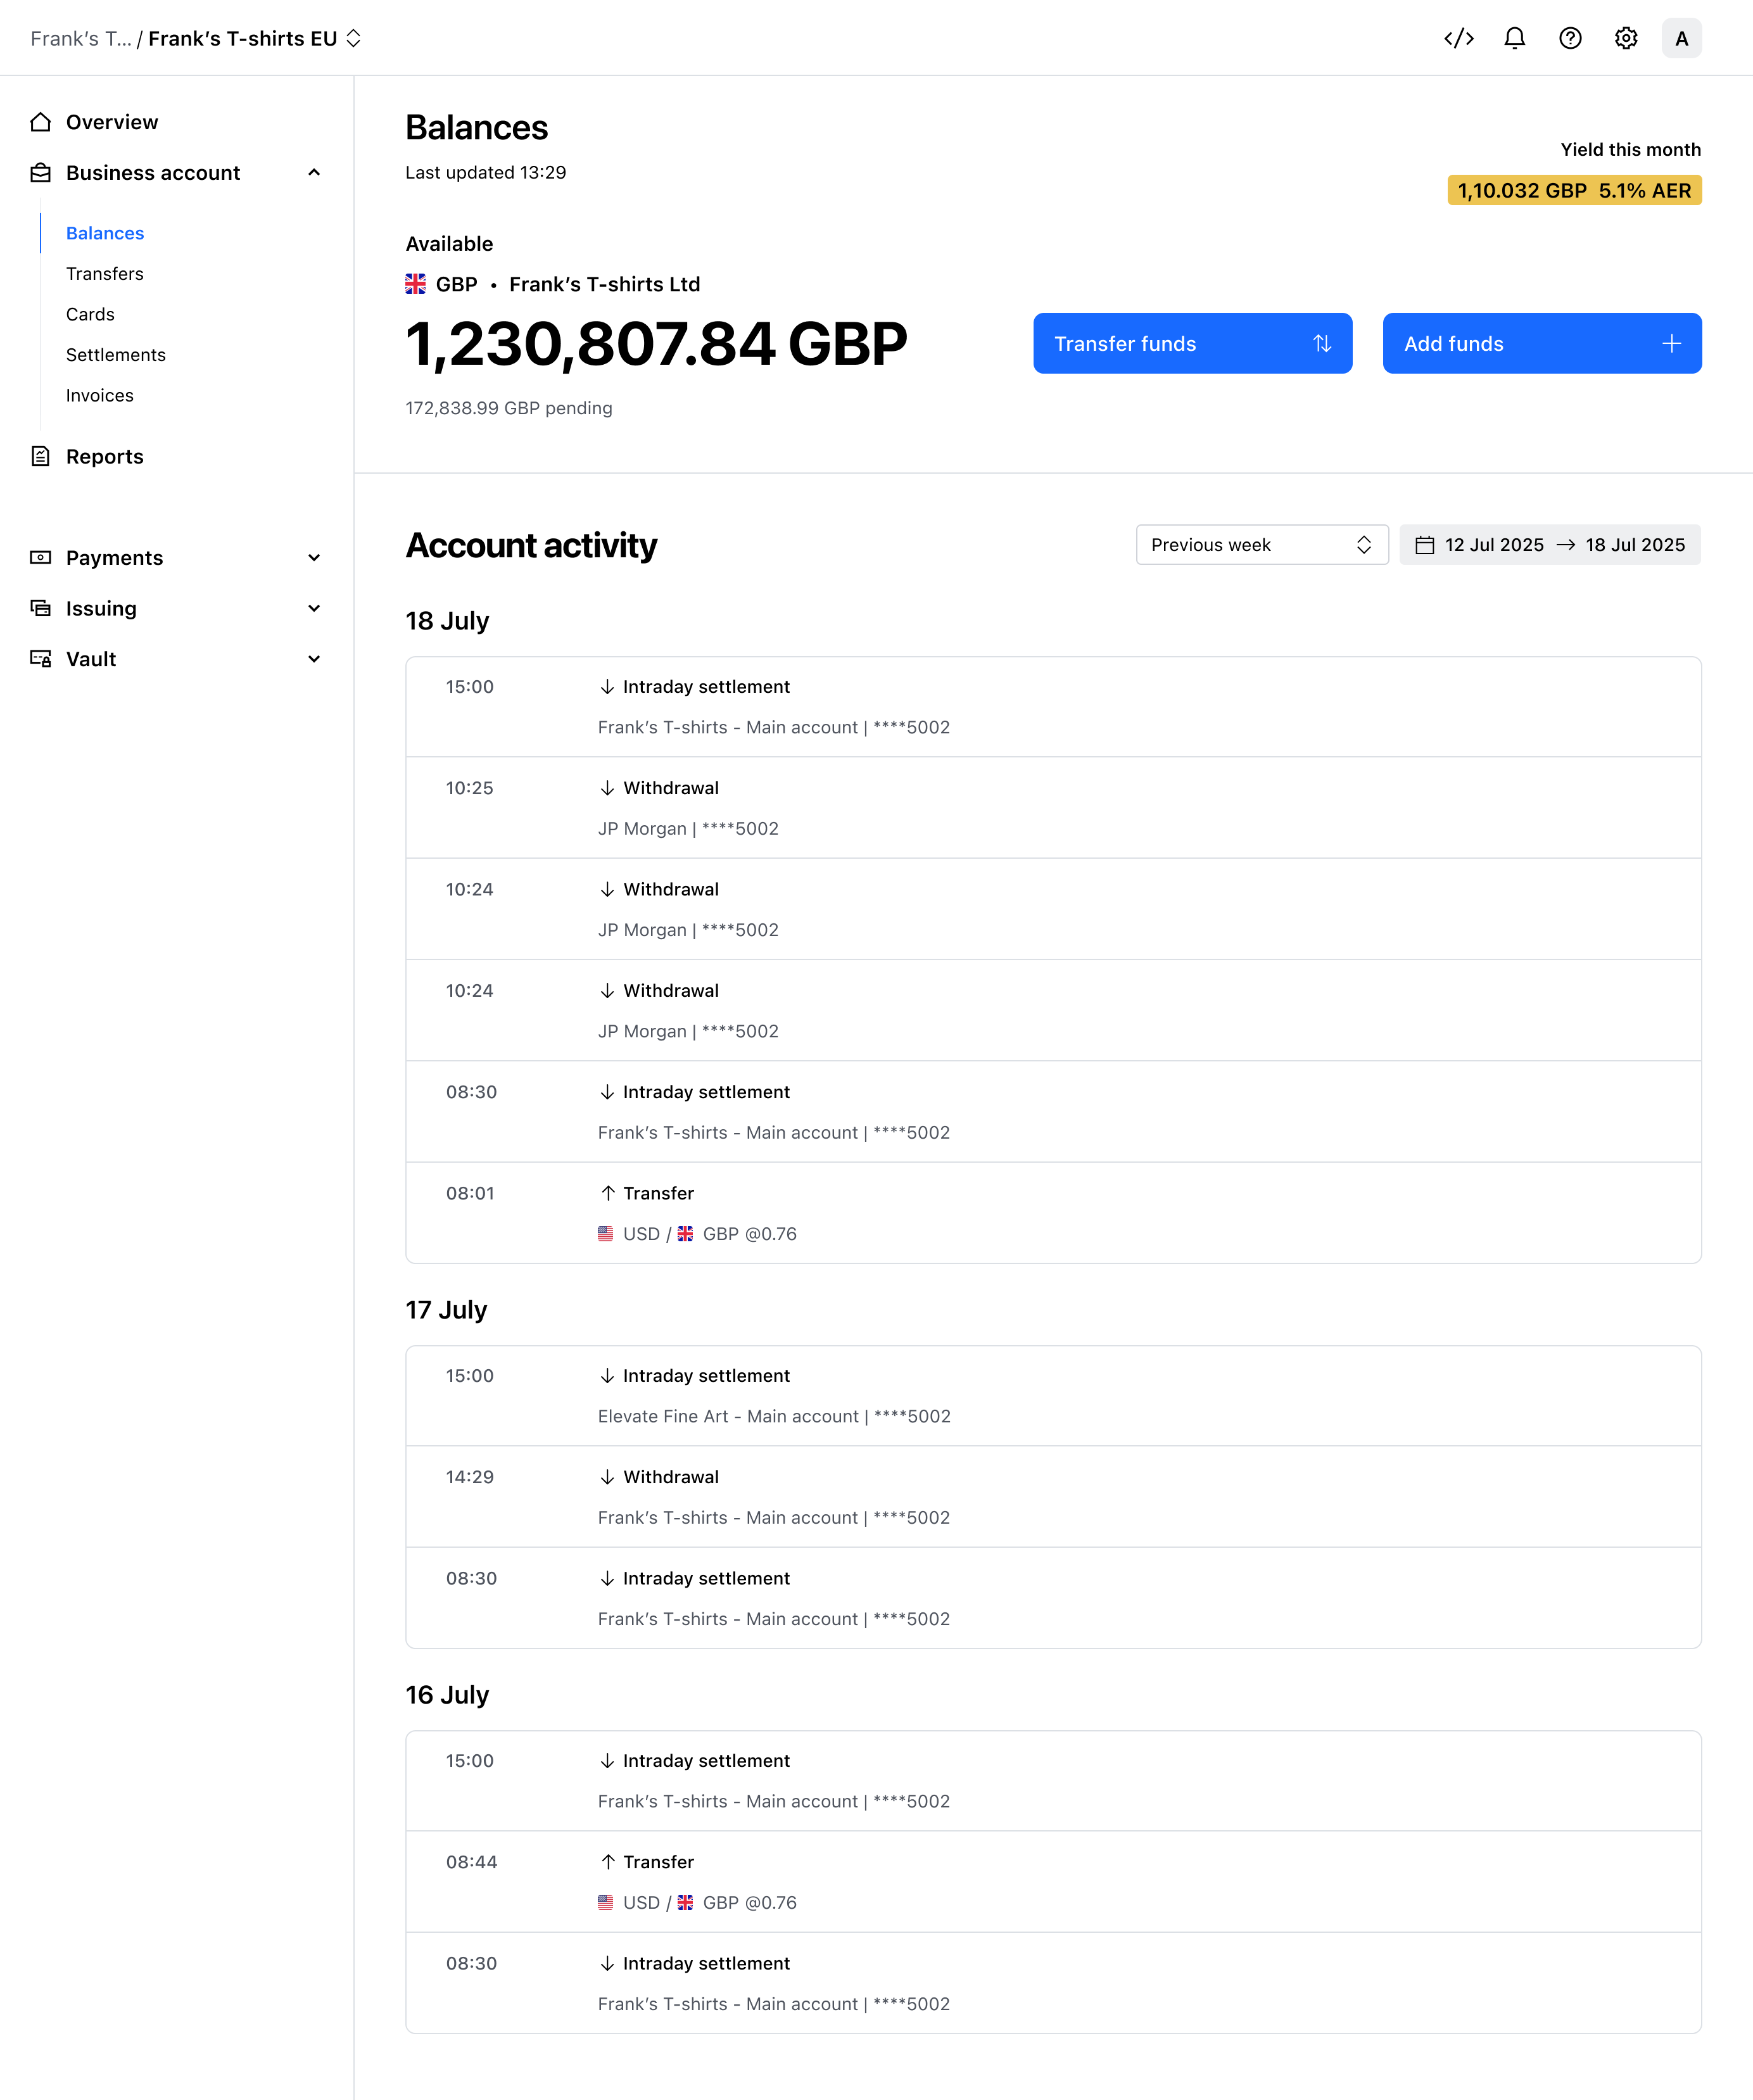This screenshot has width=1753, height=2100.
Task: Open the 18 July 15:00 Intraday settlement row
Action: click(1053, 707)
